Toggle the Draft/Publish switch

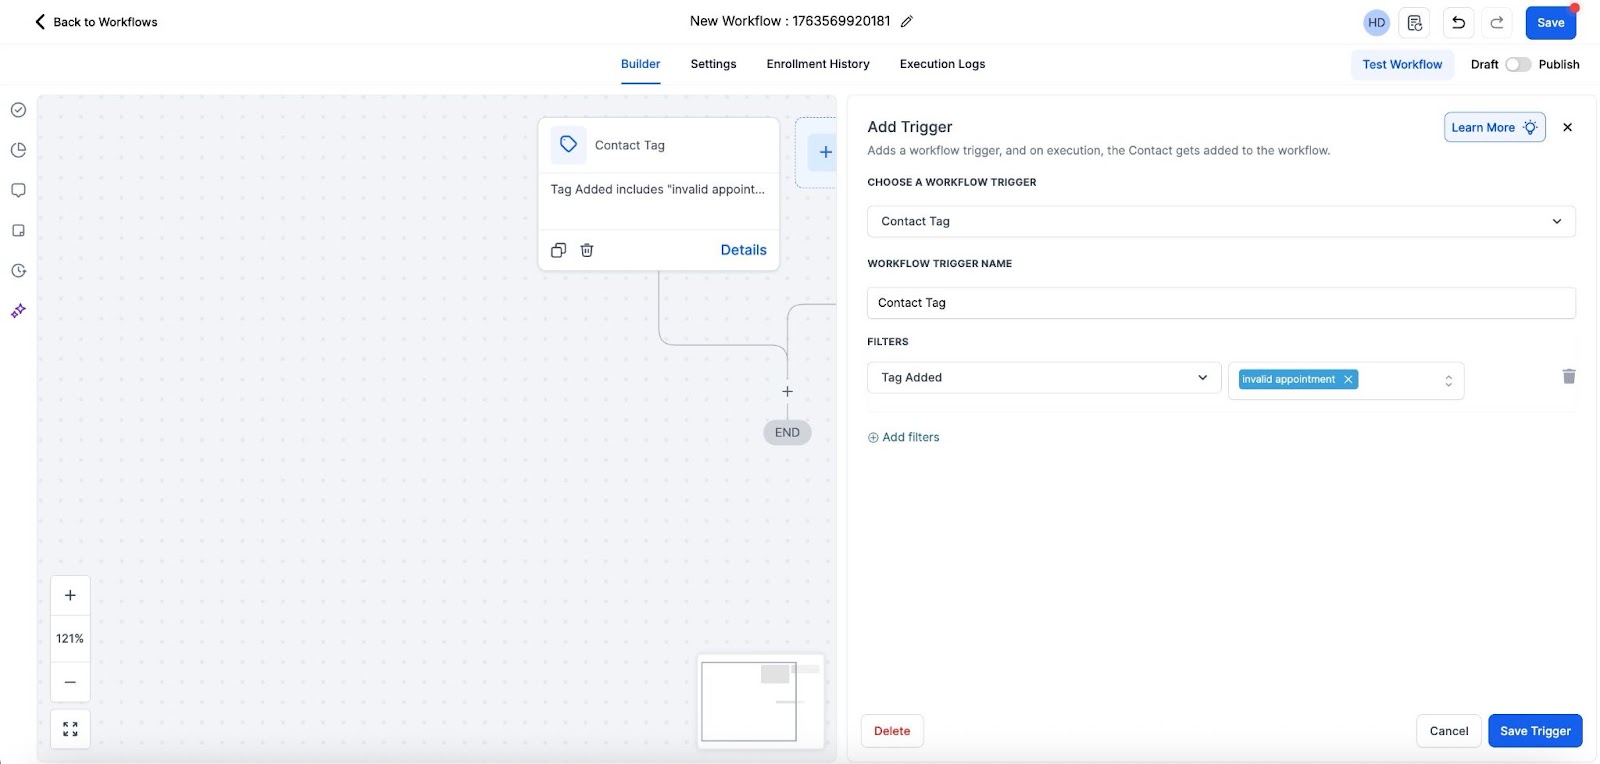(1517, 65)
